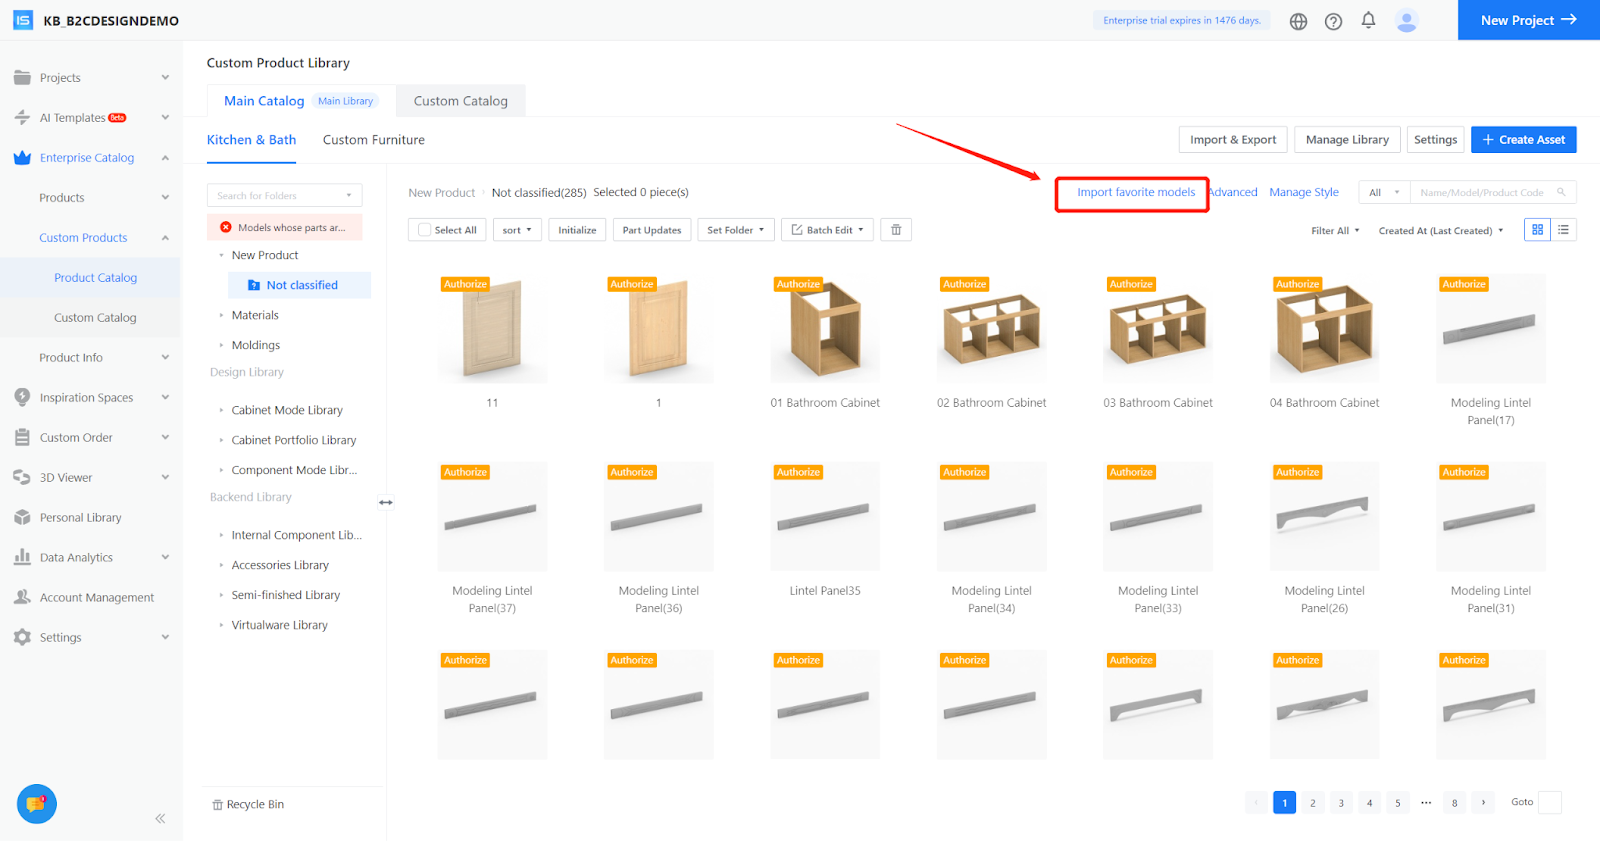Open the All search scope dropdown
Viewport: 1600px width, 841px height.
[x=1384, y=192]
